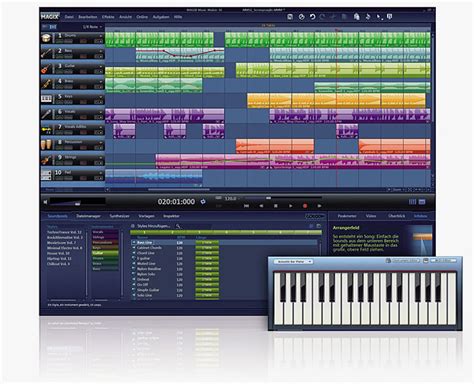Click the Save project toolbar icon

click(x=290, y=17)
